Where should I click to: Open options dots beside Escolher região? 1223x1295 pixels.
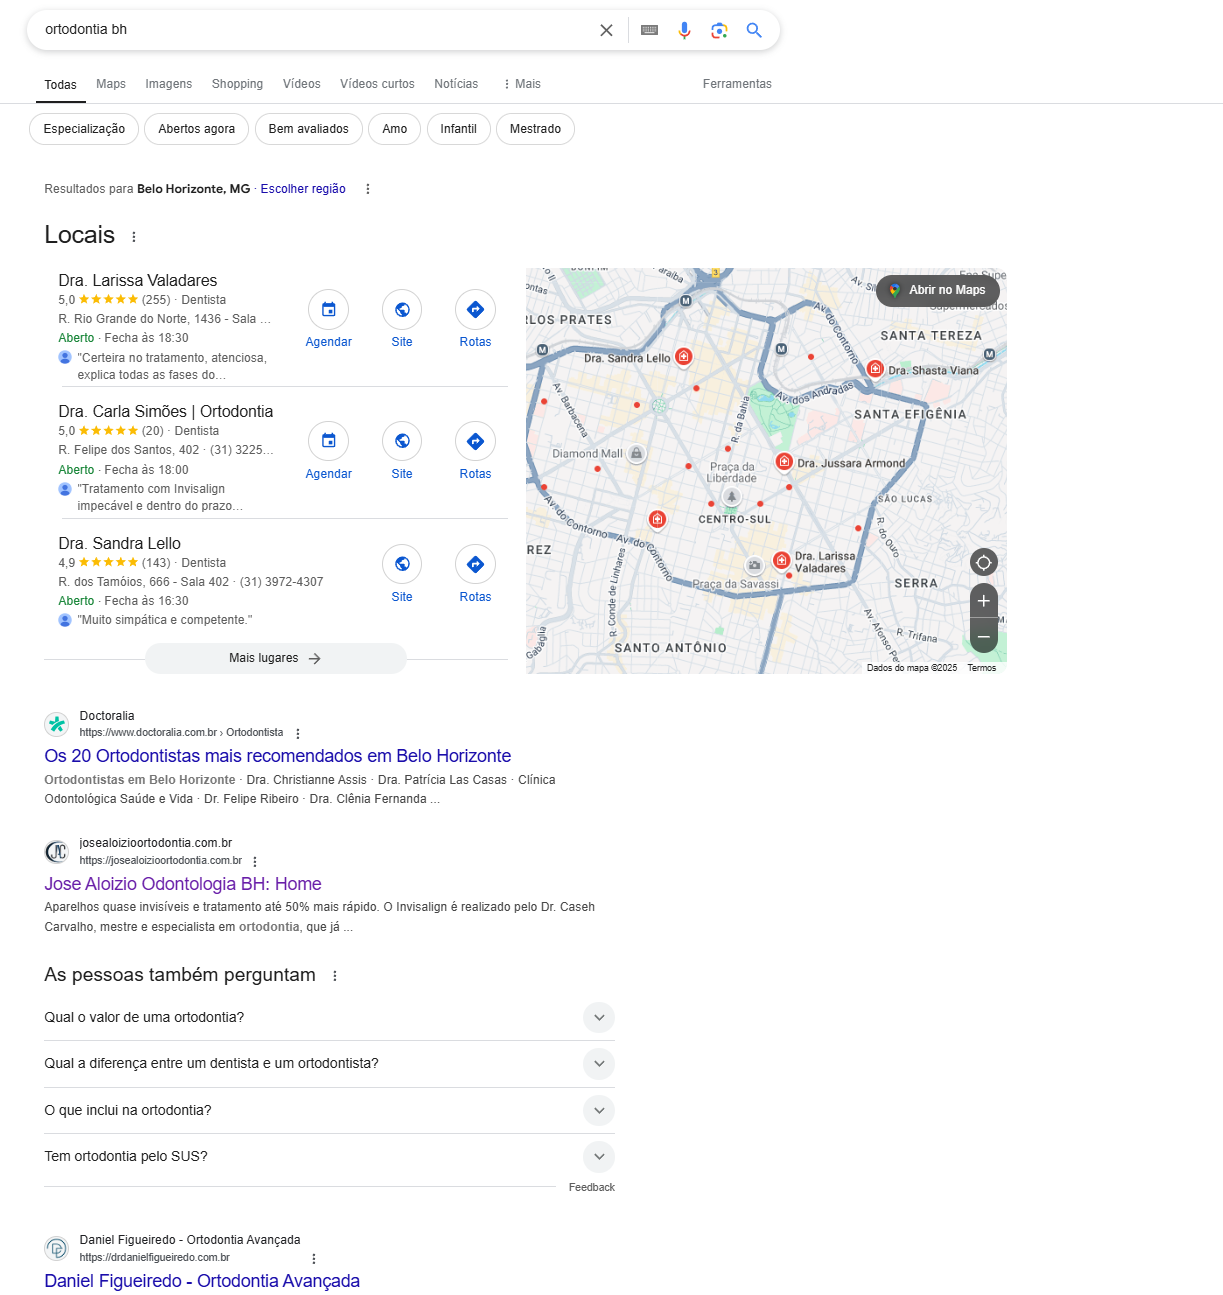click(368, 189)
